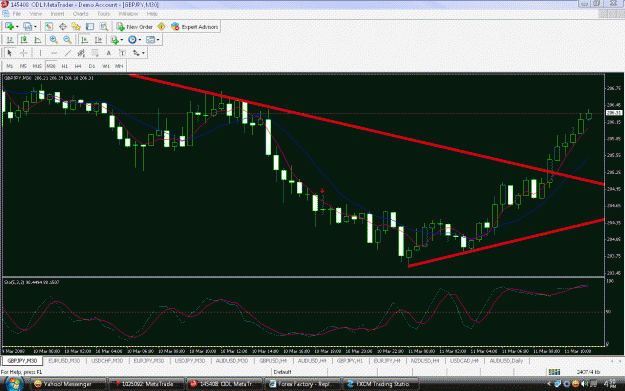Toggle chart Auto Scroll icon
625x391 pixels.
[85, 40]
